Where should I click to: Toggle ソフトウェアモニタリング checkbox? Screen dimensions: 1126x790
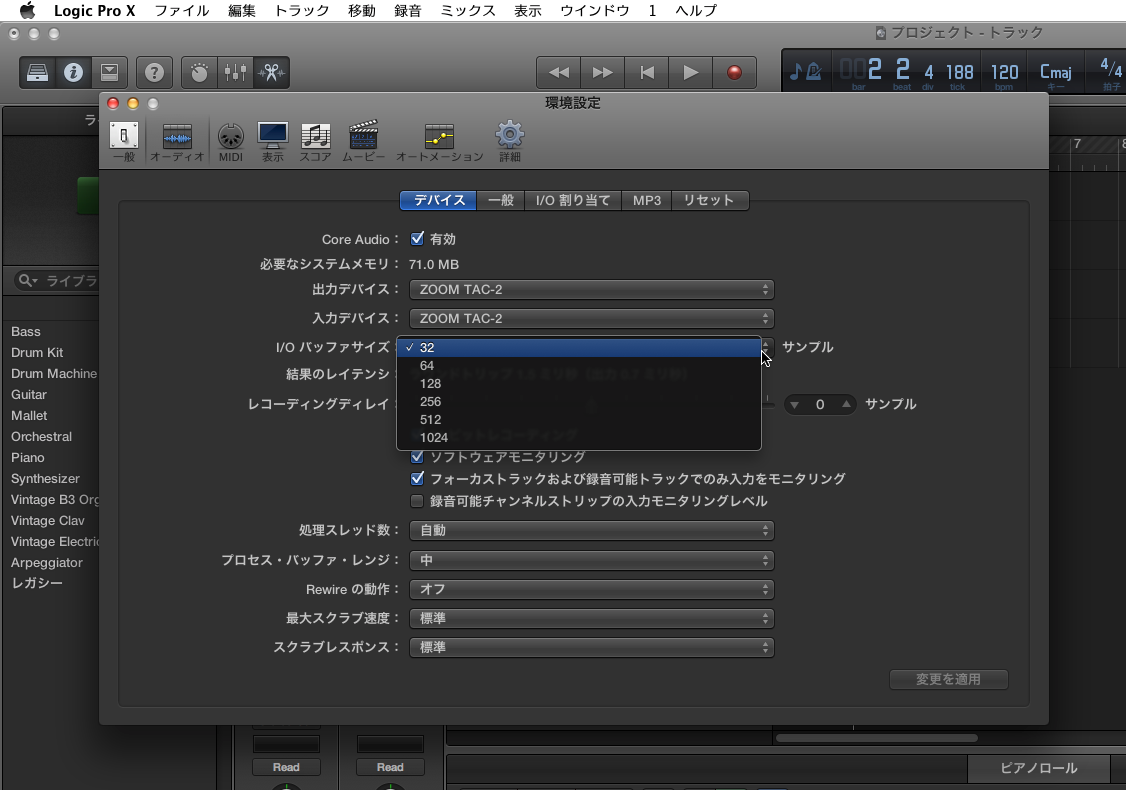pyautogui.click(x=417, y=456)
